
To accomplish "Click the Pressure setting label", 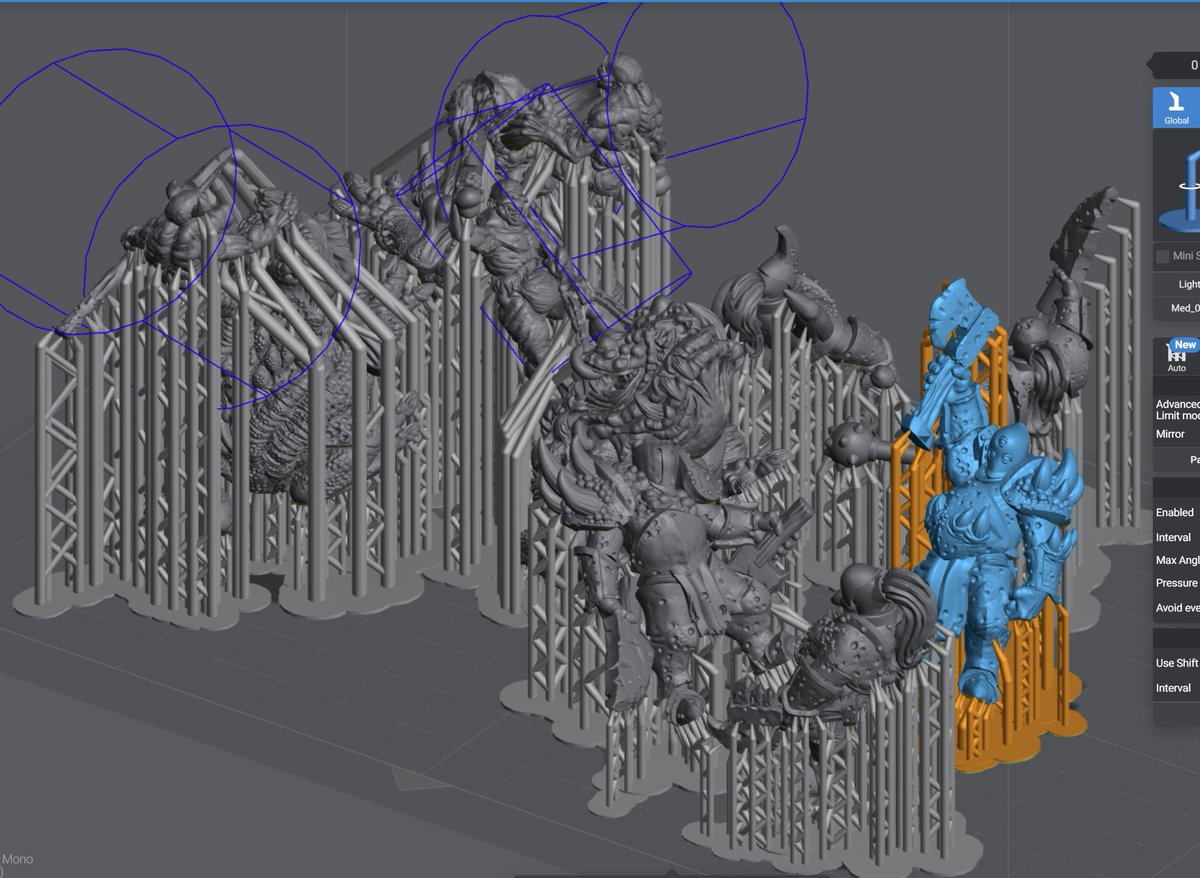I will (x=1177, y=583).
